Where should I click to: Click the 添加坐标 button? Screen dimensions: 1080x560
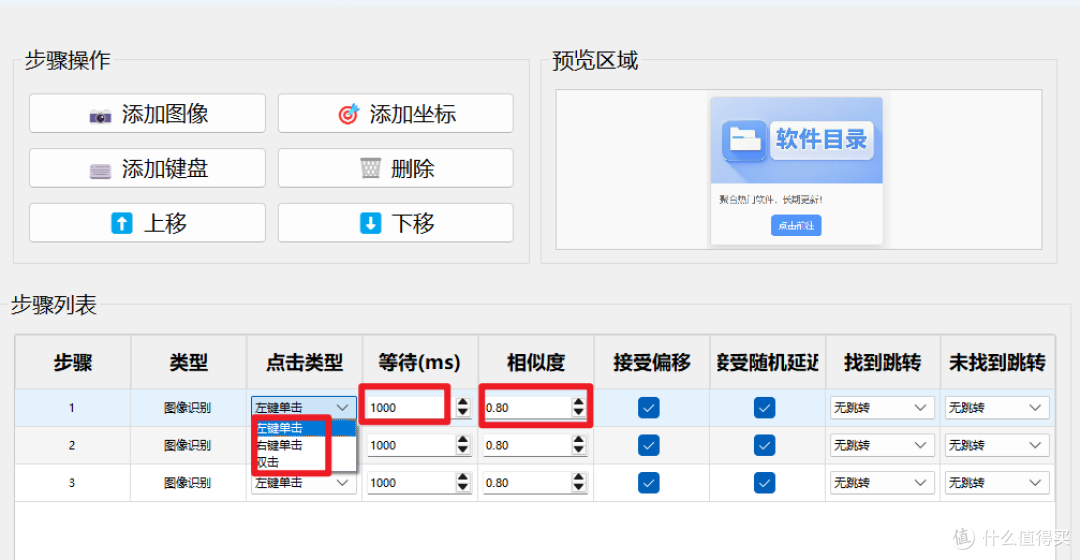[x=395, y=114]
